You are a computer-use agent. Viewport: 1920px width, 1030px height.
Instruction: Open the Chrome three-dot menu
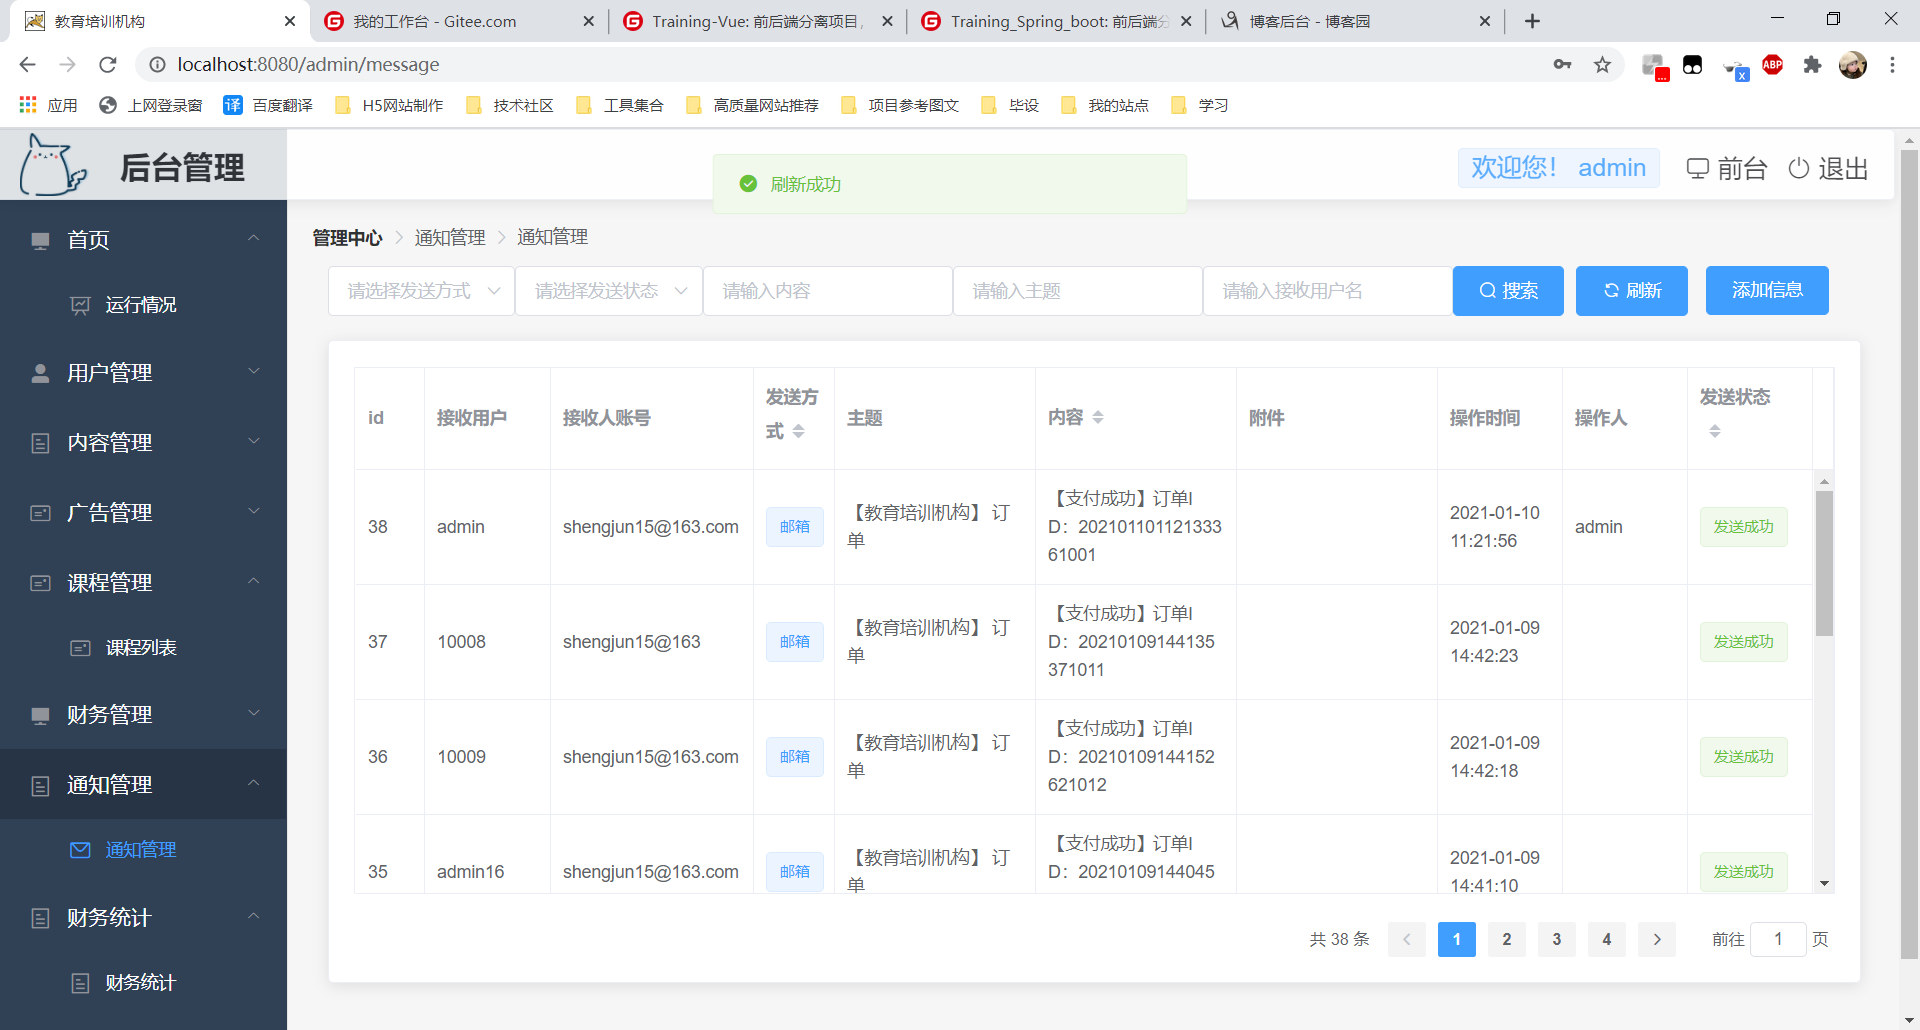tap(1892, 65)
